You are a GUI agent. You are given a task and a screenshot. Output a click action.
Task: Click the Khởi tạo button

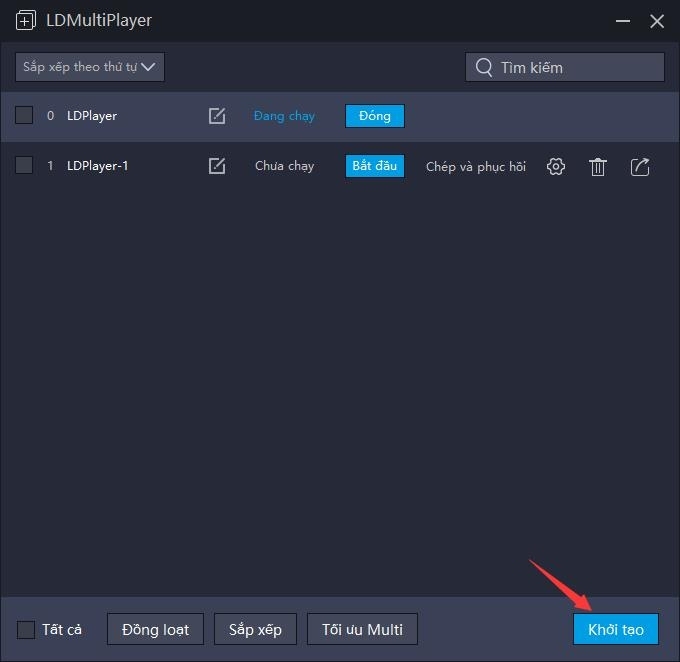pyautogui.click(x=615, y=629)
